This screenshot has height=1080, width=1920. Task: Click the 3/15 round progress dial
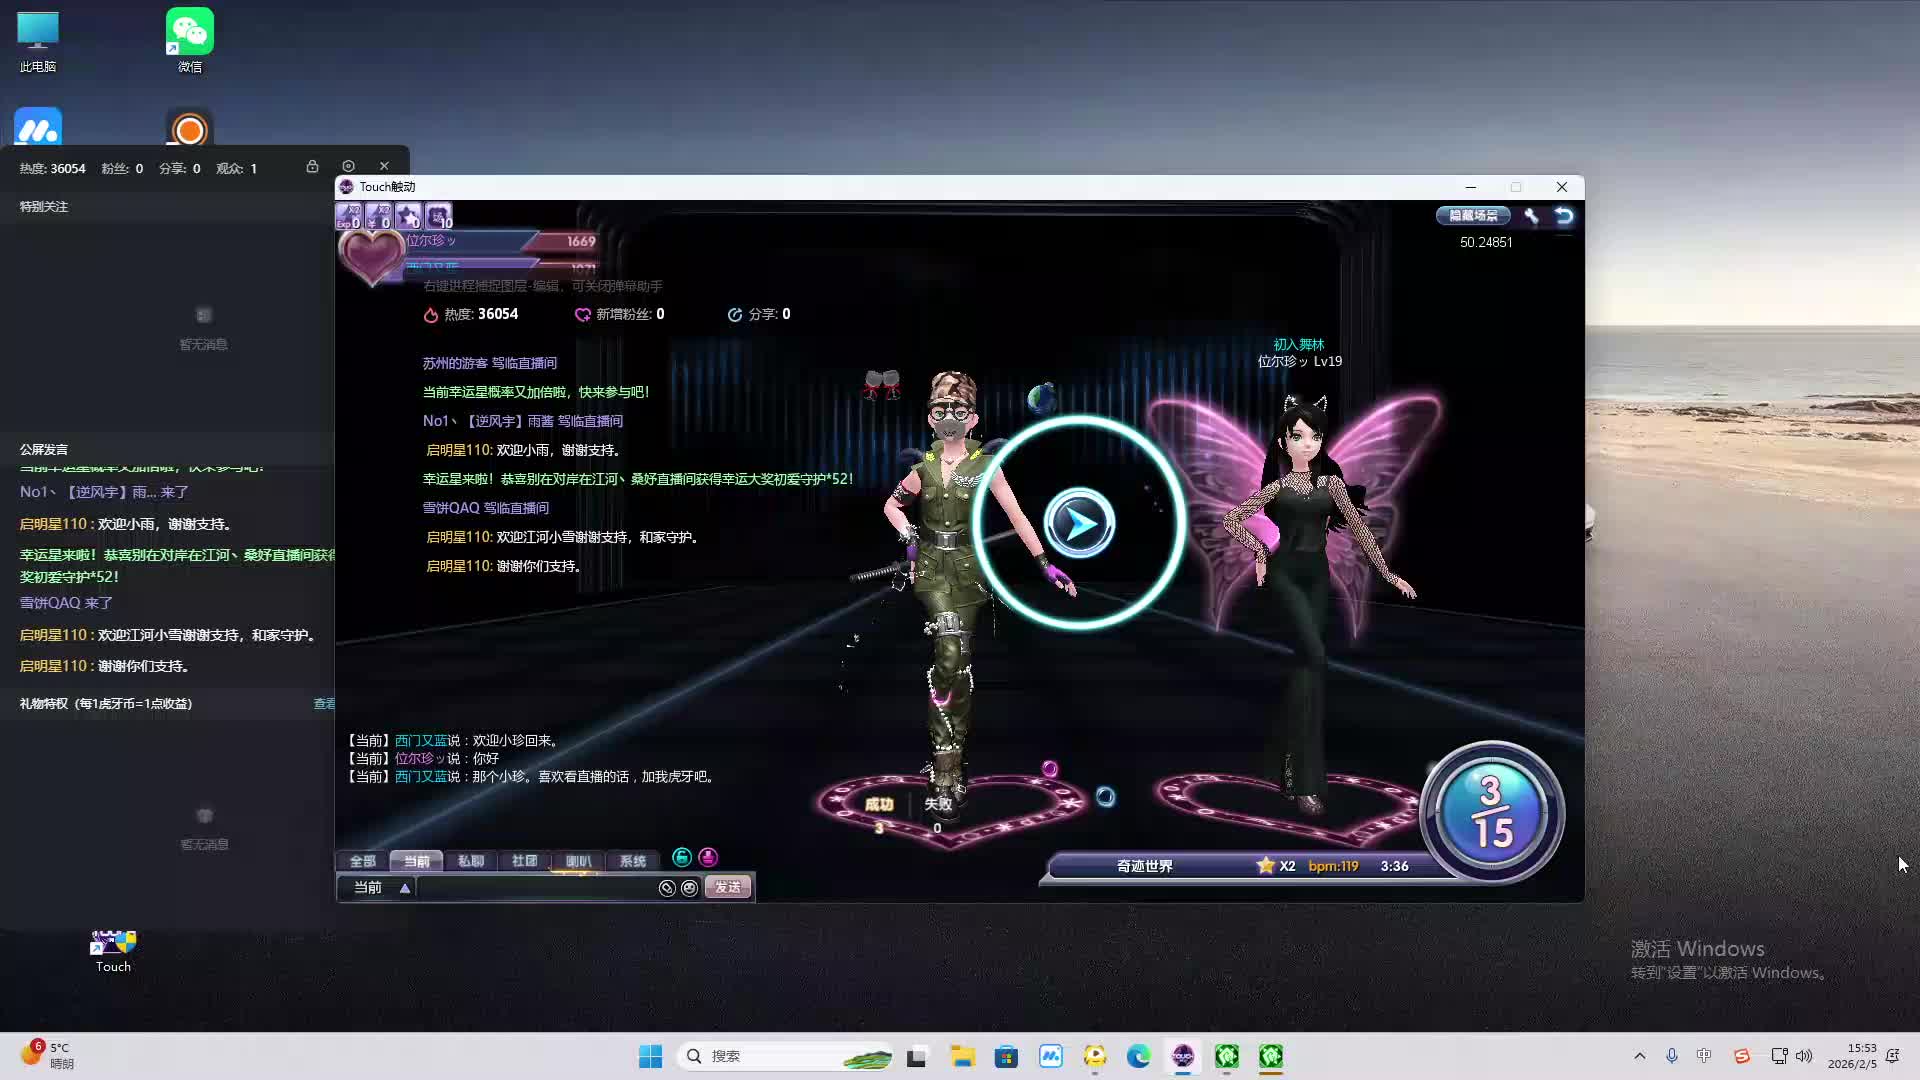[1491, 812]
